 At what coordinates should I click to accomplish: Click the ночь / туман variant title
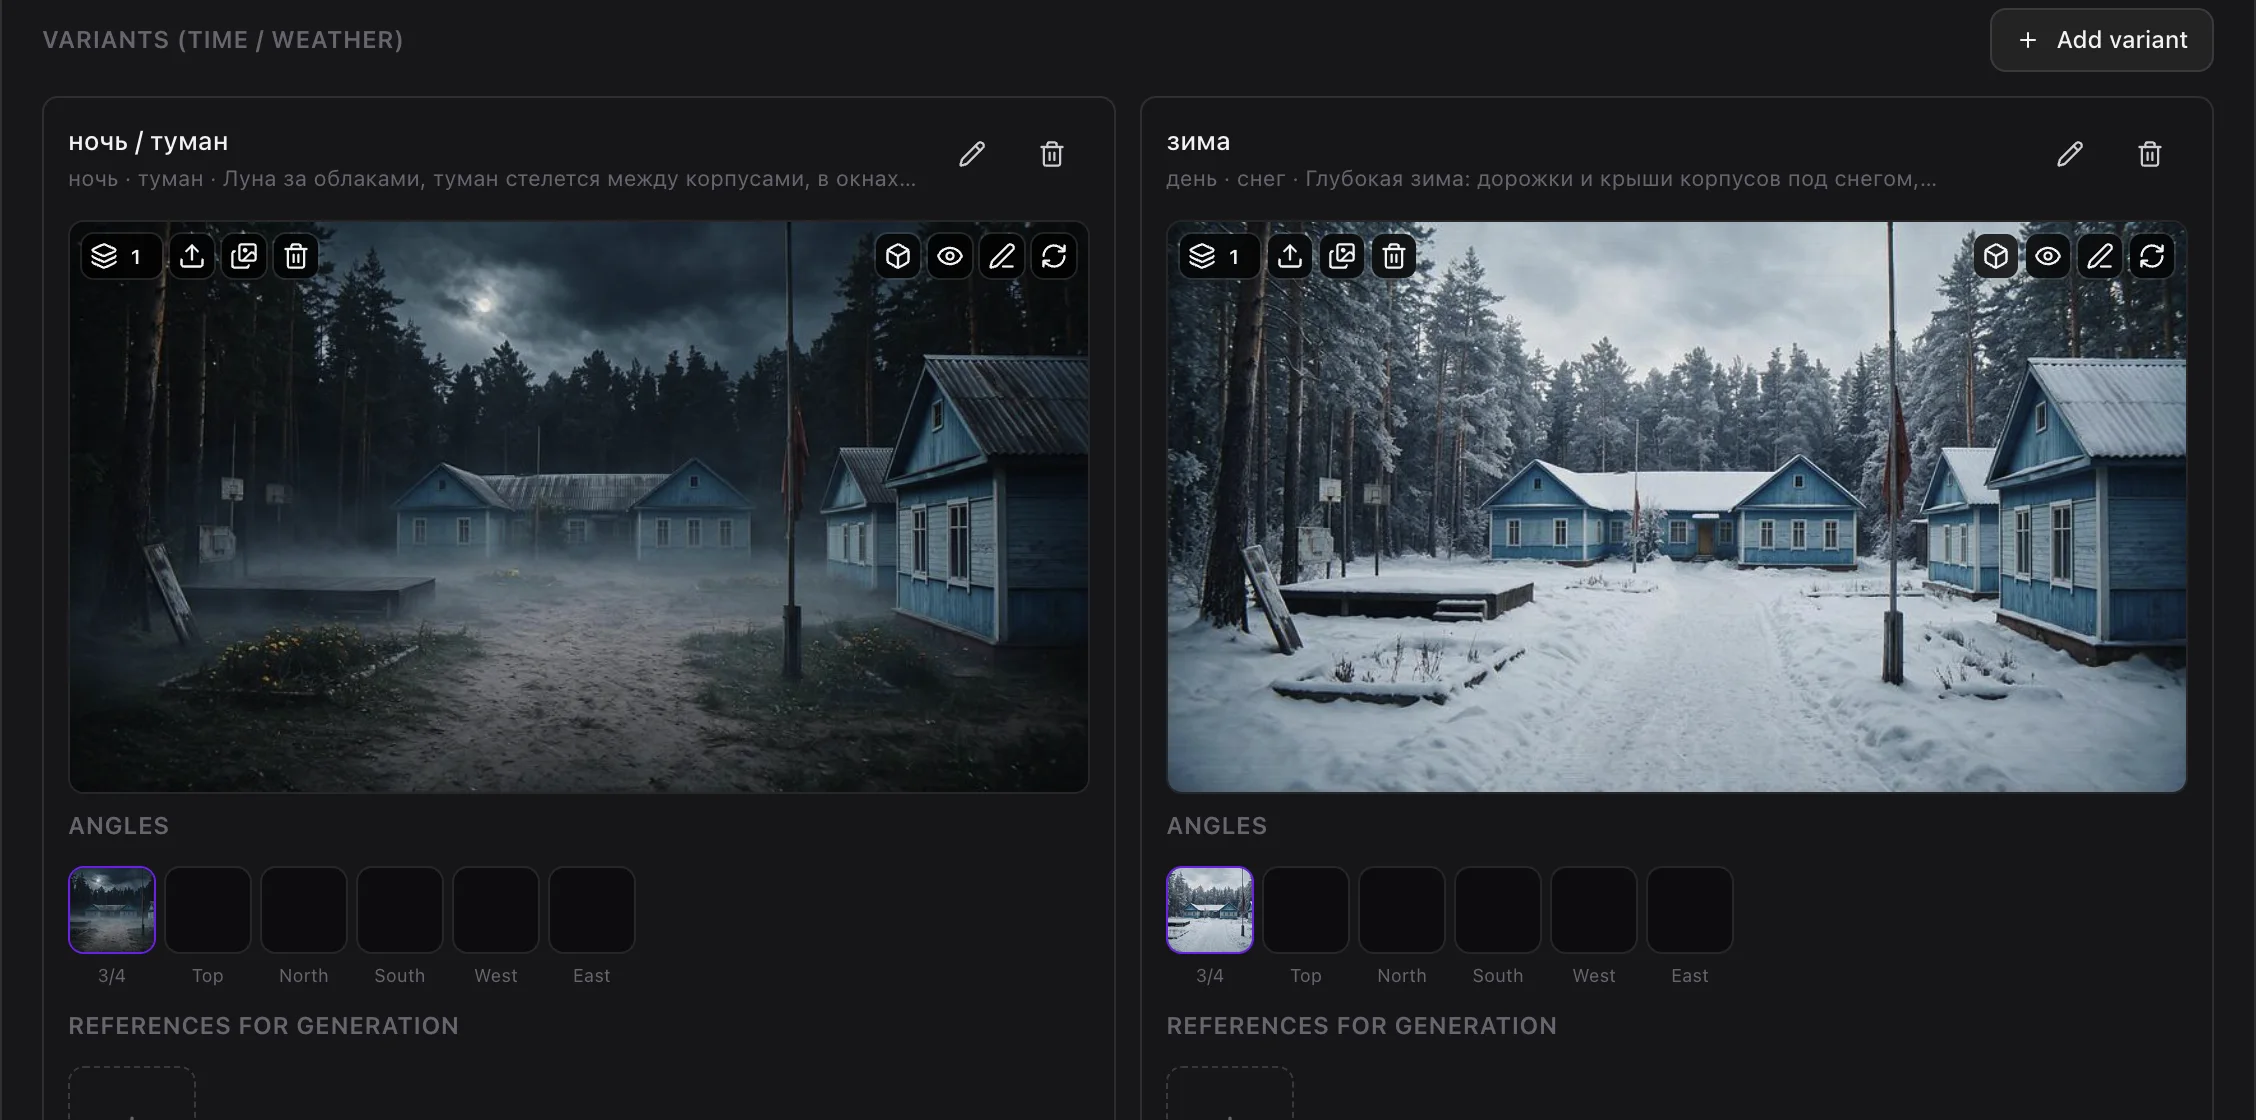148,142
